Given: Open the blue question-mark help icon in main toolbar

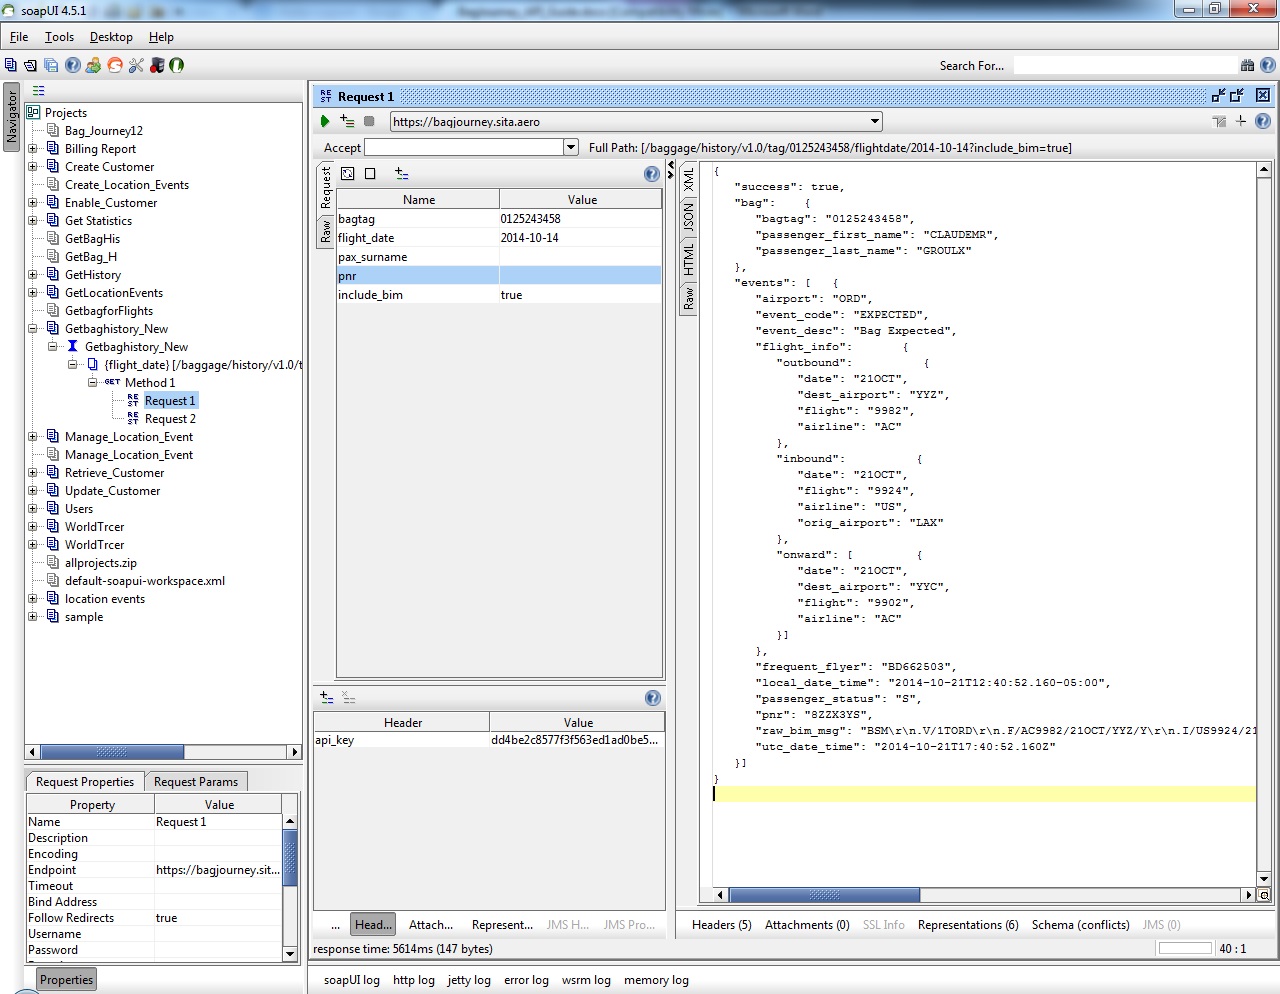Looking at the screenshot, I should pyautogui.click(x=73, y=65).
